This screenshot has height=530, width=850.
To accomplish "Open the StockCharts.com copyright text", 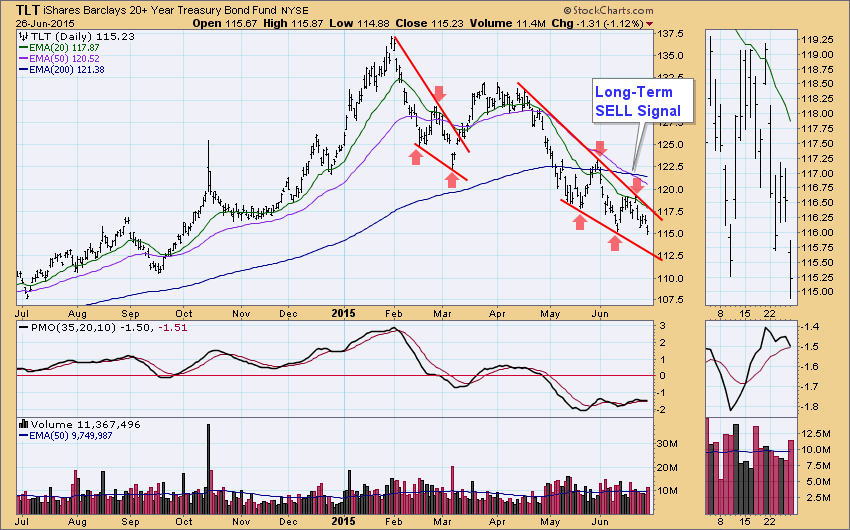I will (x=608, y=10).
